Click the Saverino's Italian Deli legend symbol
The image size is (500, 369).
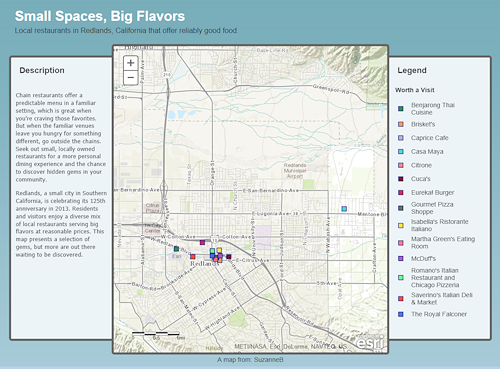click(401, 298)
